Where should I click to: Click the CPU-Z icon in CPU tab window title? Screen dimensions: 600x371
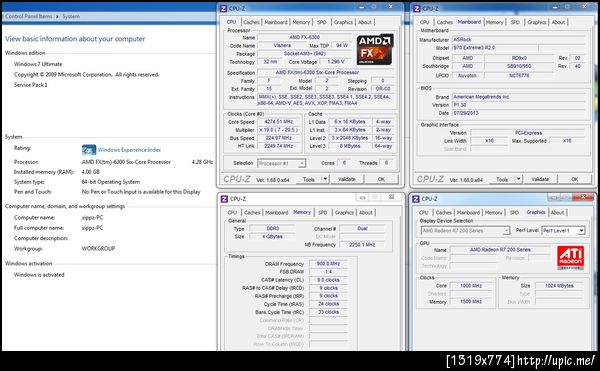pos(223,8)
